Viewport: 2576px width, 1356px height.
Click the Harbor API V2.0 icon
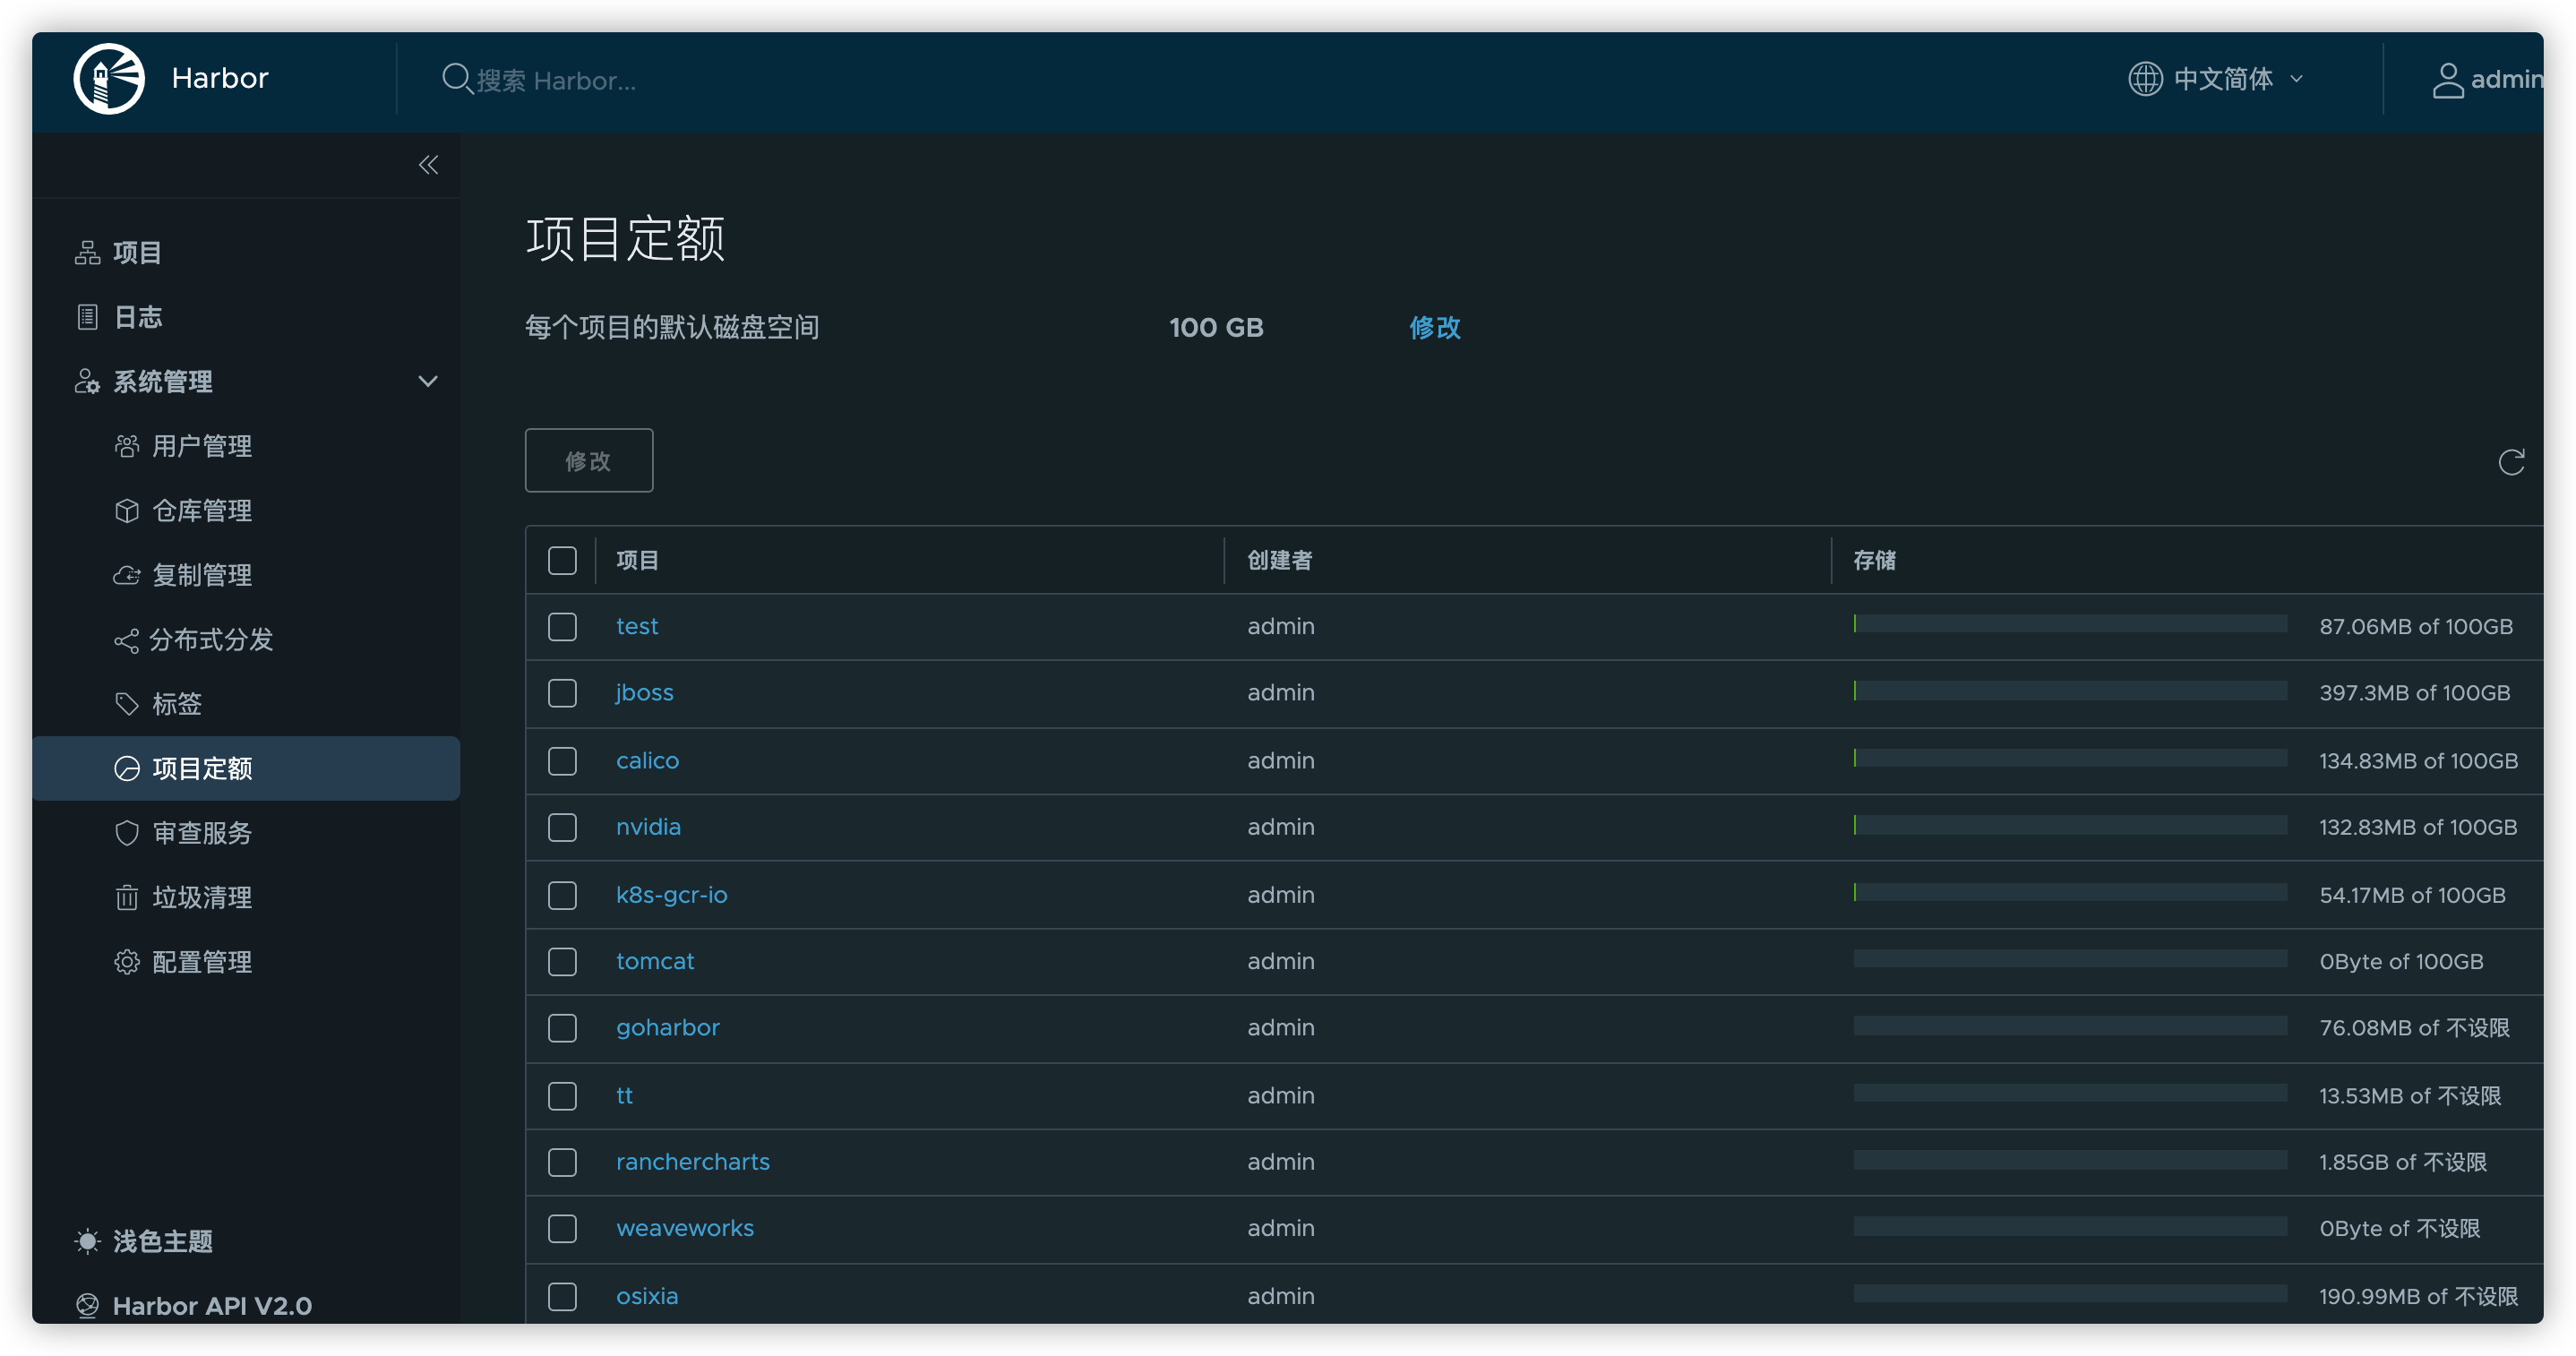pyautogui.click(x=88, y=1305)
